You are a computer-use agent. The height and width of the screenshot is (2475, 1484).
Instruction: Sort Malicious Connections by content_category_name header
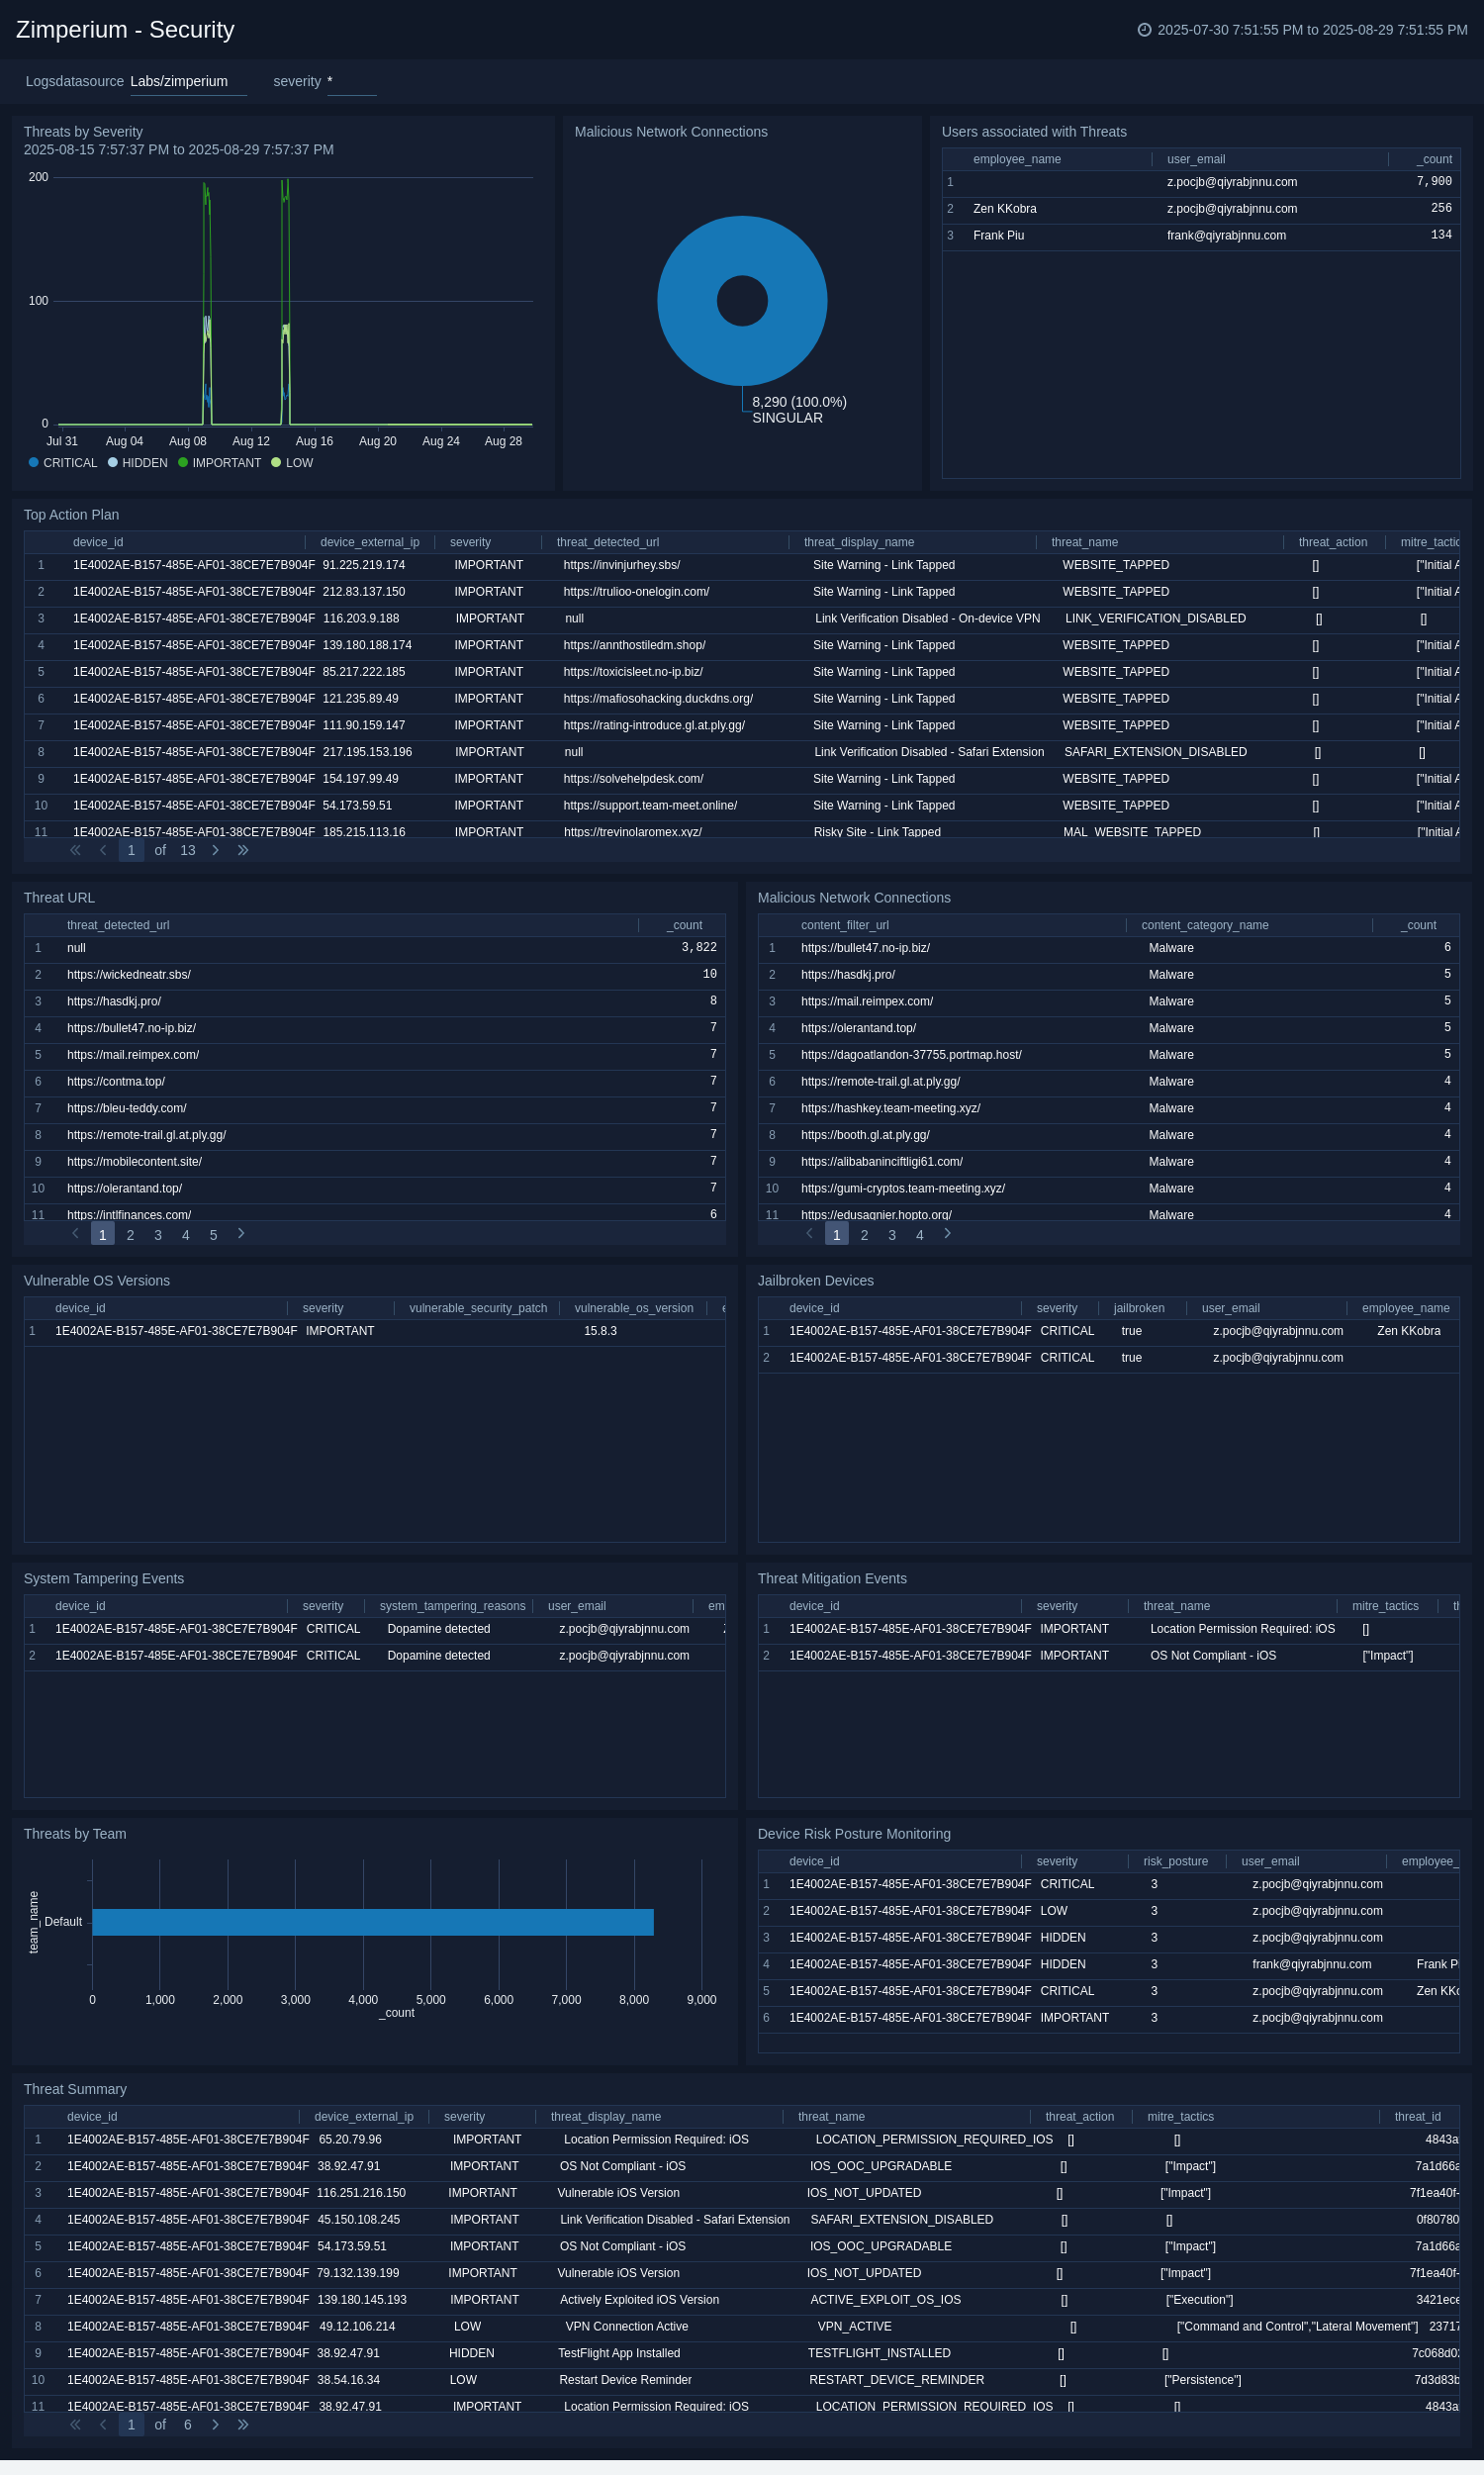[x=1205, y=925]
